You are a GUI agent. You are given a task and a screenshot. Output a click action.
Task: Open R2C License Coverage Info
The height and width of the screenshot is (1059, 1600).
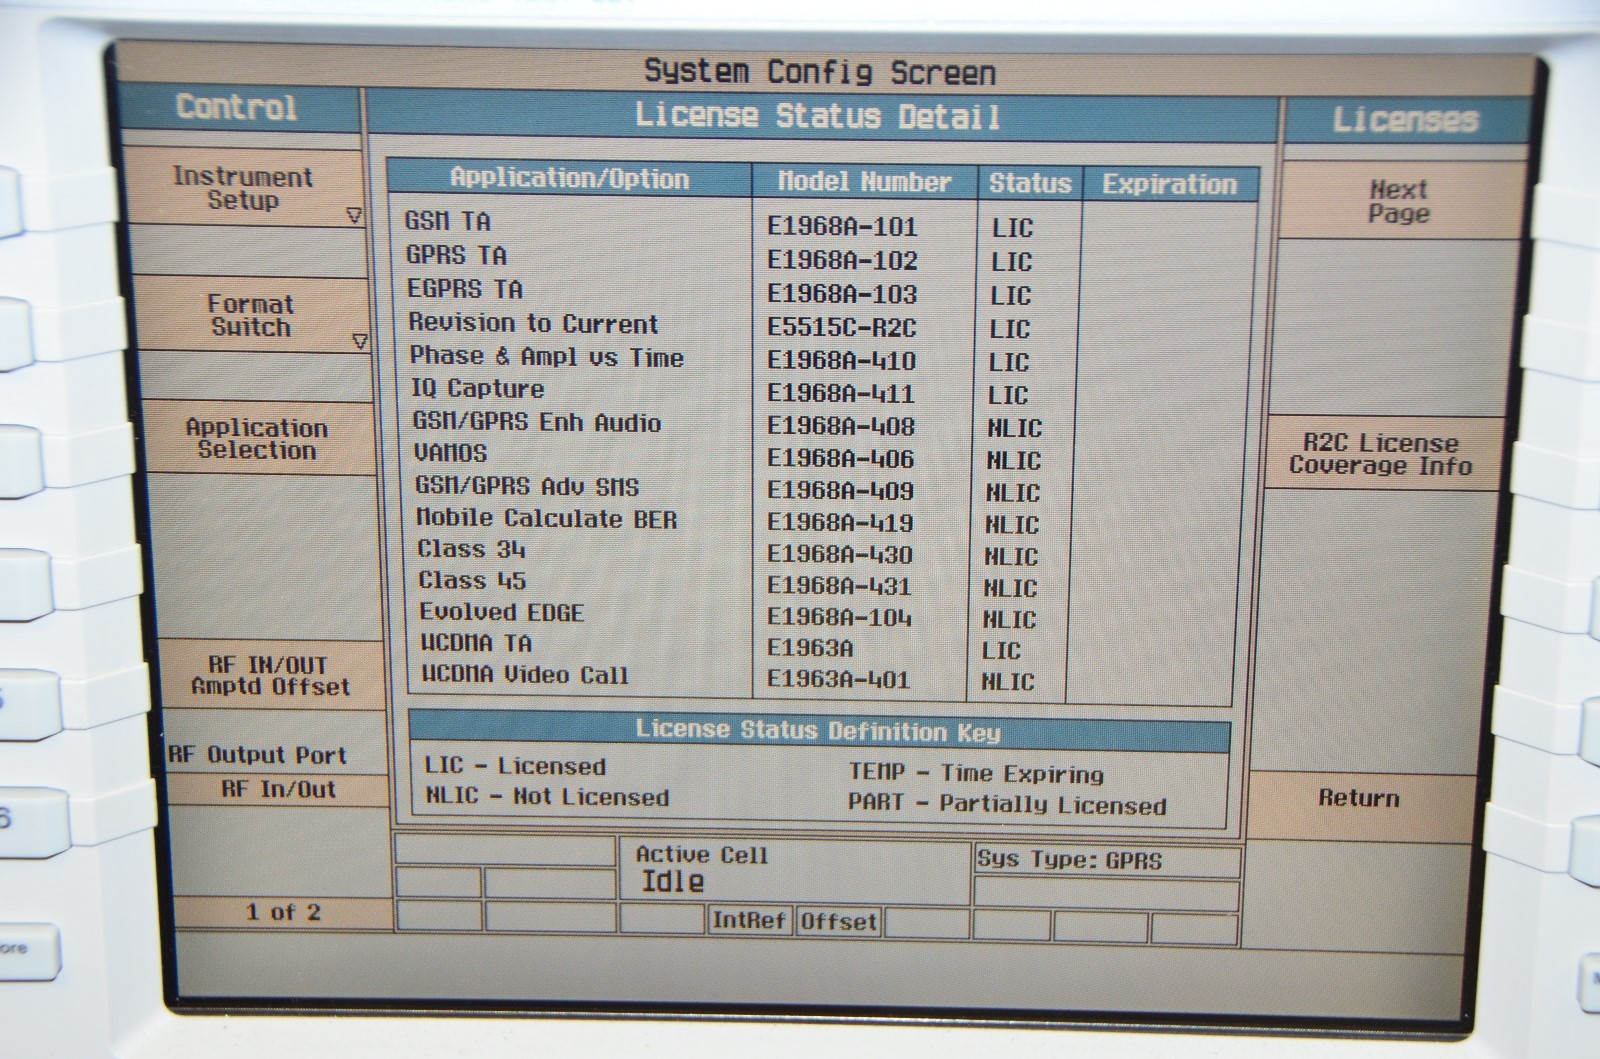pos(1380,454)
